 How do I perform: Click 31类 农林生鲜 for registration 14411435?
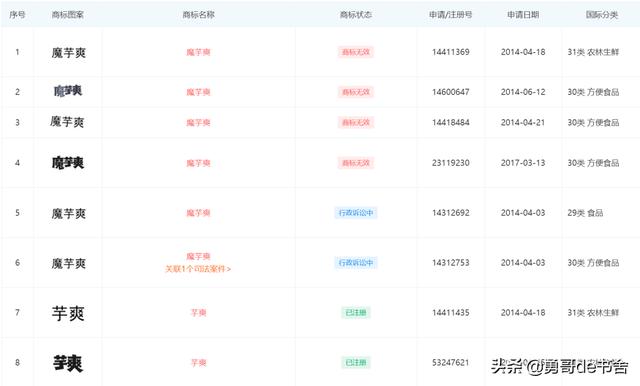pyautogui.click(x=593, y=313)
